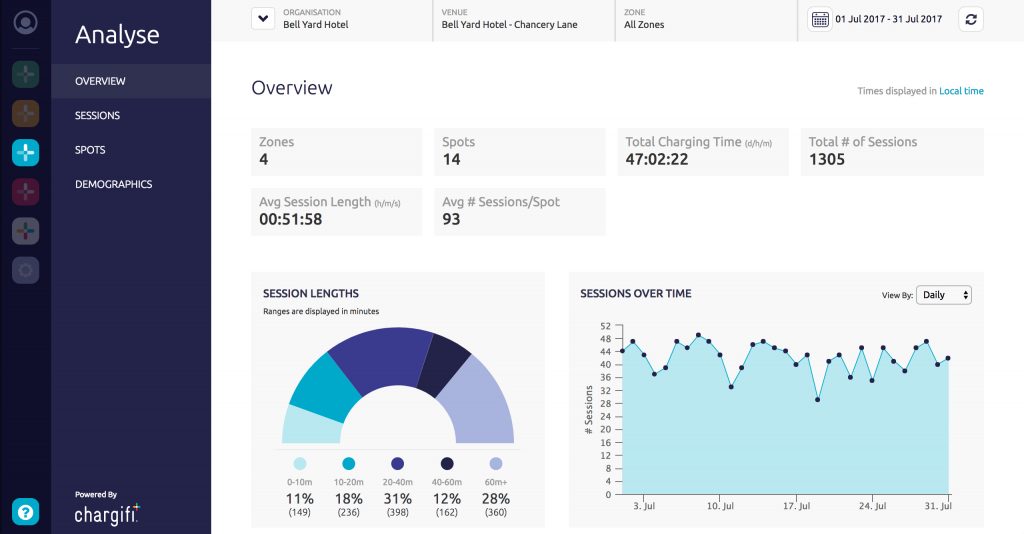The height and width of the screenshot is (534, 1024).
Task: Click the Analyse sidebar heading
Action: pyautogui.click(x=117, y=35)
